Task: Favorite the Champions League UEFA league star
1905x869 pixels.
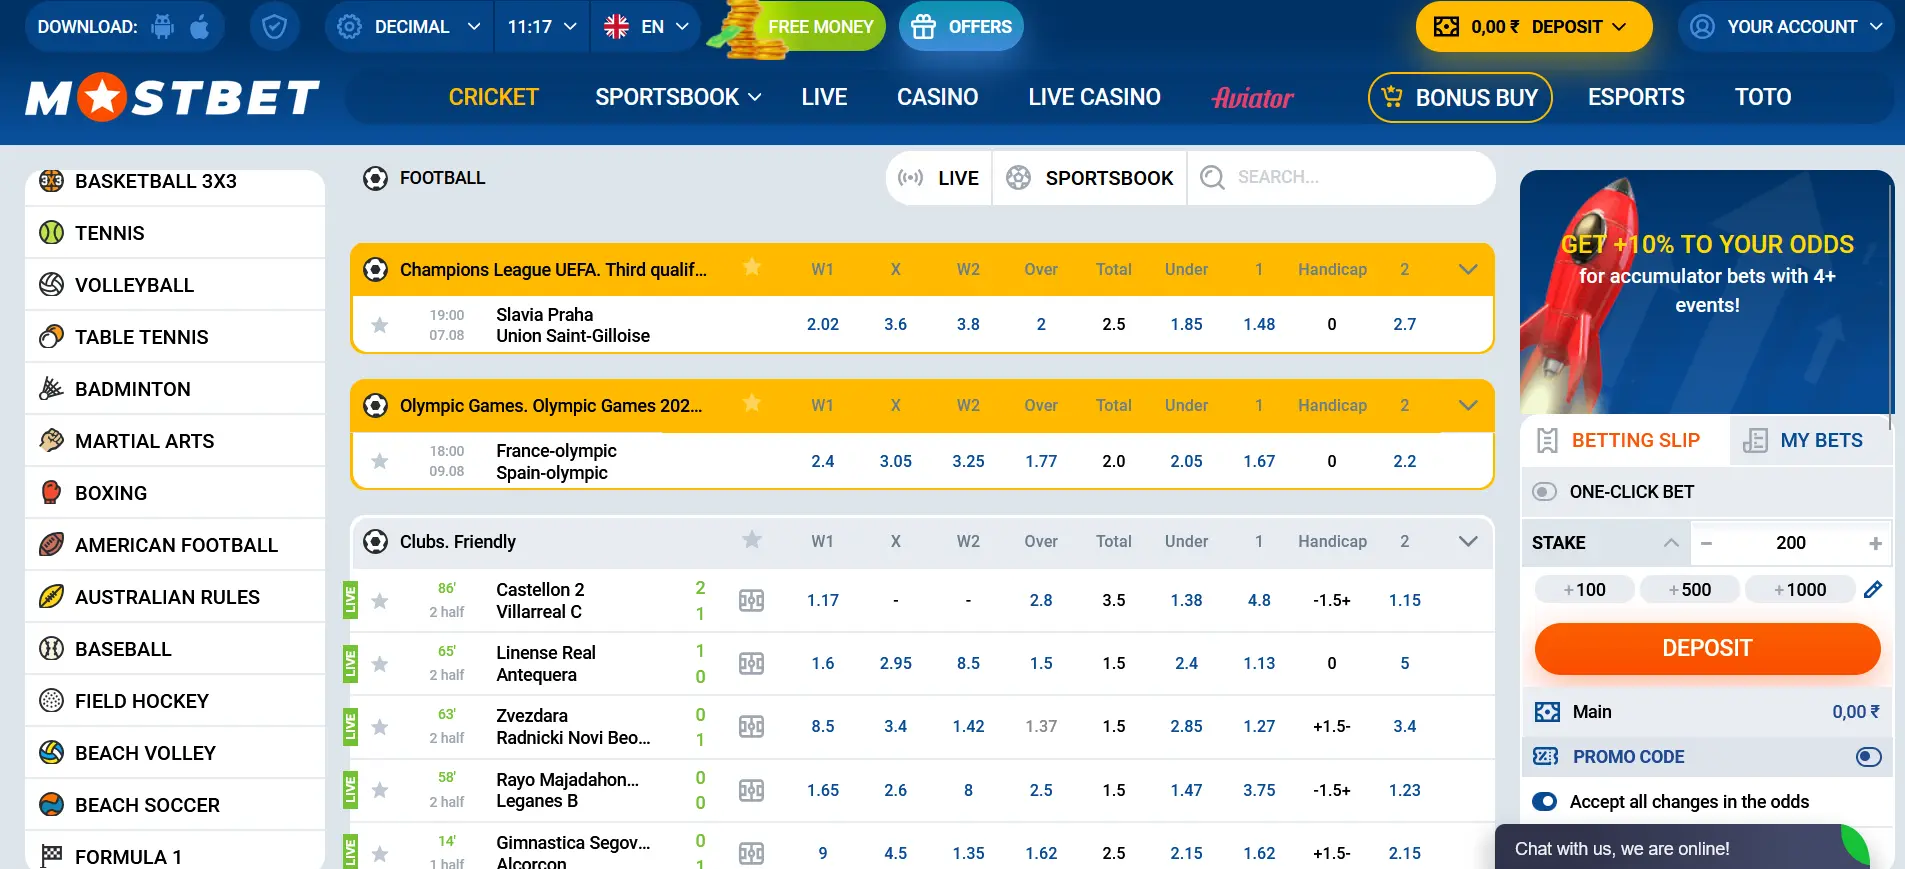Action: click(752, 268)
